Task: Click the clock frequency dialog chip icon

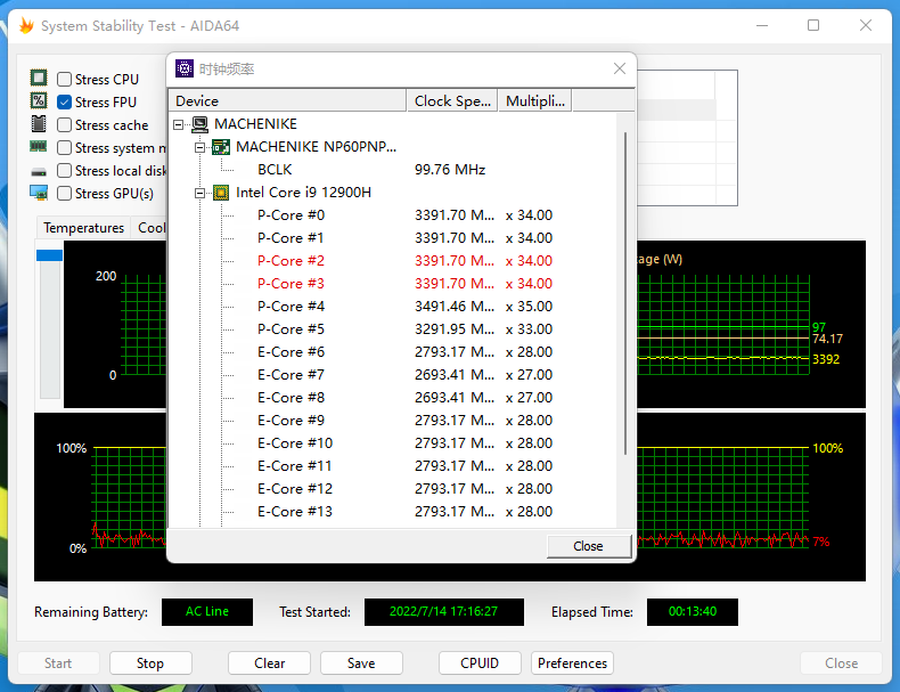Action: tap(184, 69)
